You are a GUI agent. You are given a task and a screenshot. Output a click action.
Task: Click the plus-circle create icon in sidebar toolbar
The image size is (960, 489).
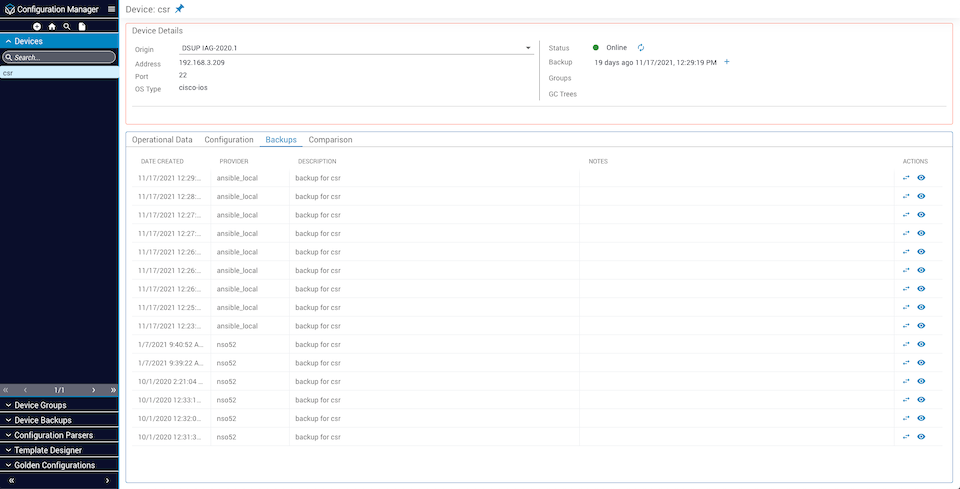pyautogui.click(x=37, y=26)
